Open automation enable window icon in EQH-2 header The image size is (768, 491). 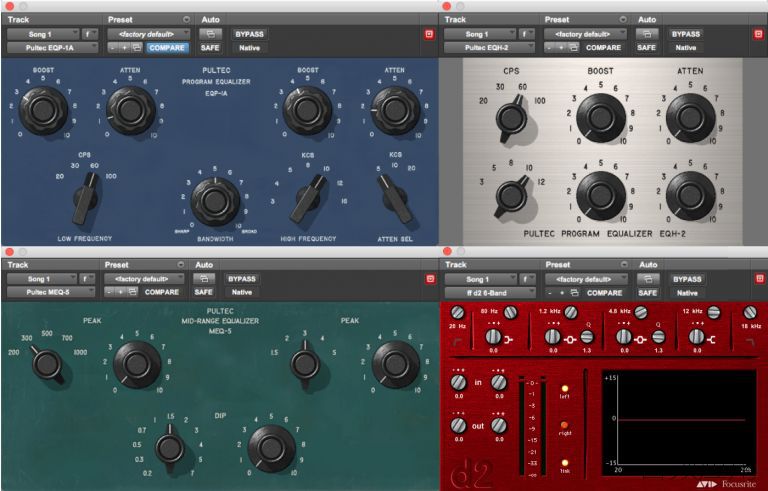pos(647,34)
